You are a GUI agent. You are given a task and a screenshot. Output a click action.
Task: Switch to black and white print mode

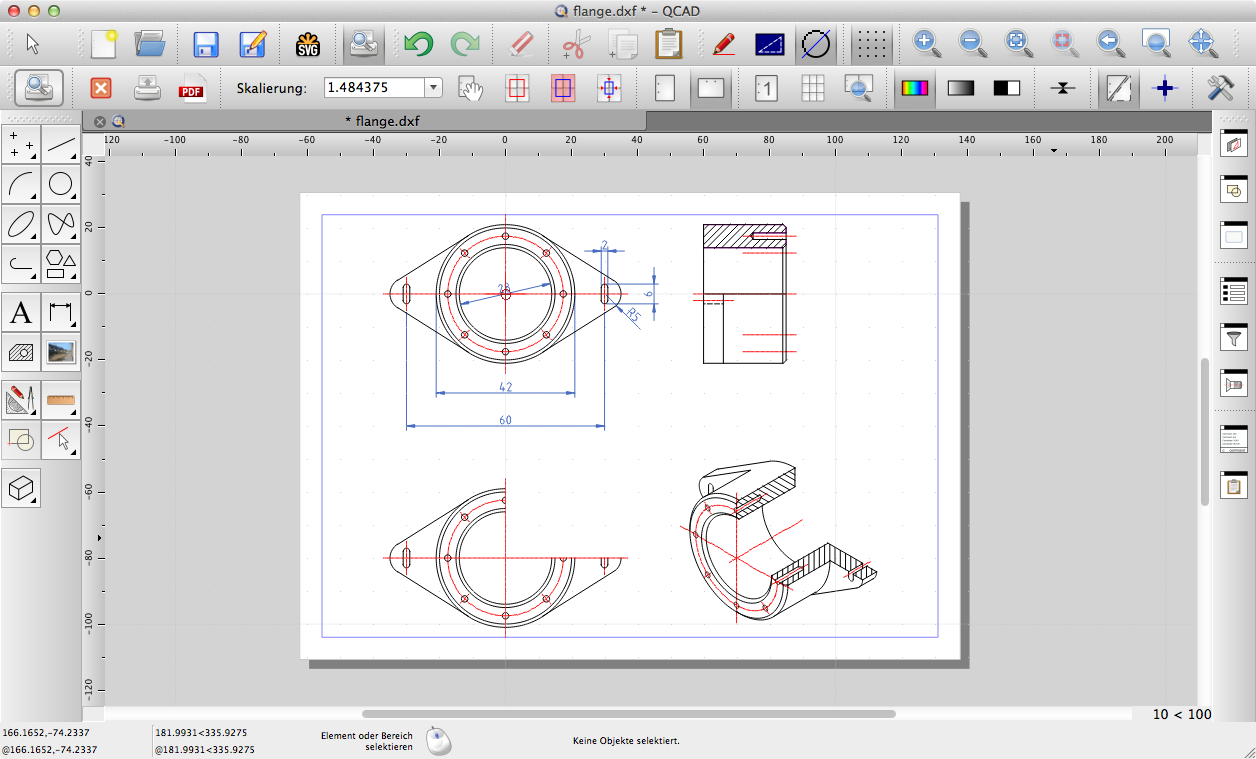click(1006, 88)
